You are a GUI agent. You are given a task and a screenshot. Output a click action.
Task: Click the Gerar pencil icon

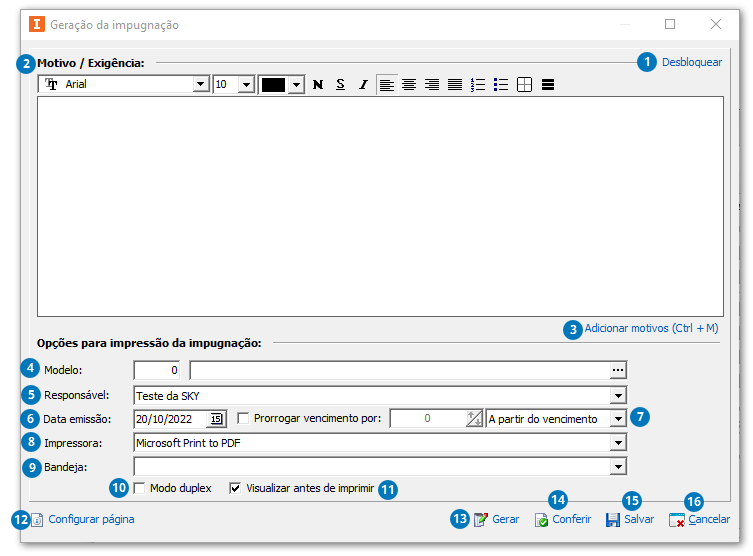coord(480,520)
